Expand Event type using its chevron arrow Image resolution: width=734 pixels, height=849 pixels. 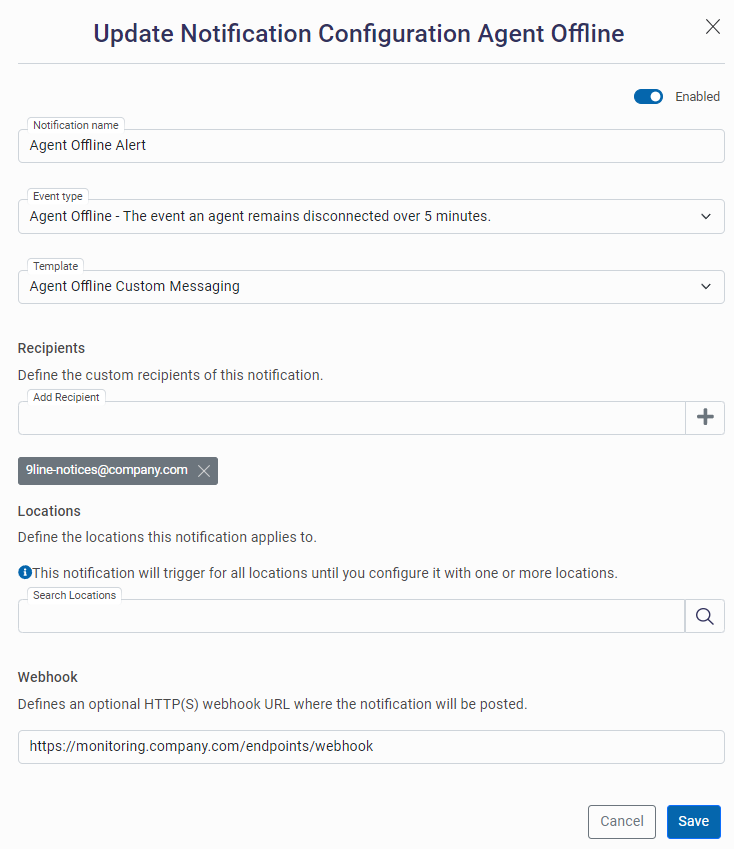click(x=706, y=217)
